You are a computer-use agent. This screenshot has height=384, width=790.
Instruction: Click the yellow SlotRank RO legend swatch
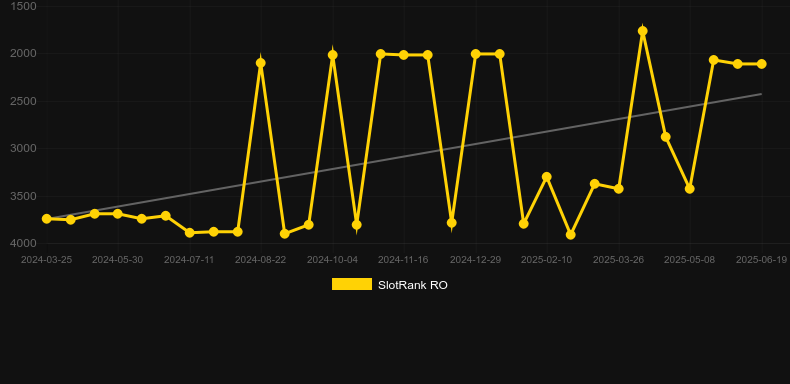(352, 284)
